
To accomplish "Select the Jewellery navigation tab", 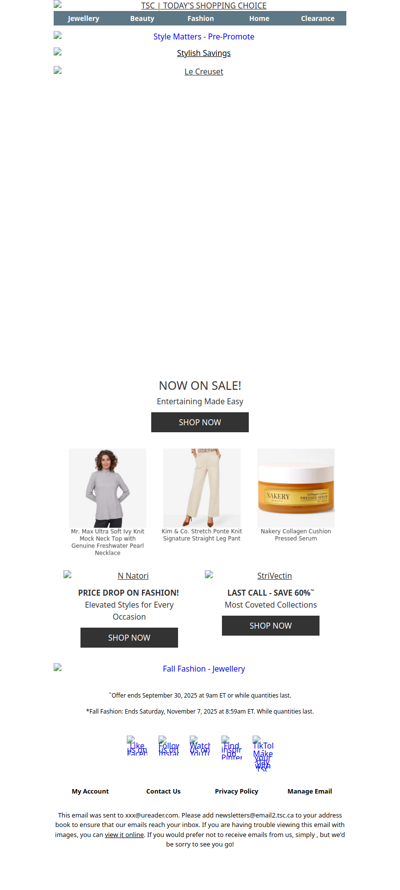I will click(x=83, y=18).
